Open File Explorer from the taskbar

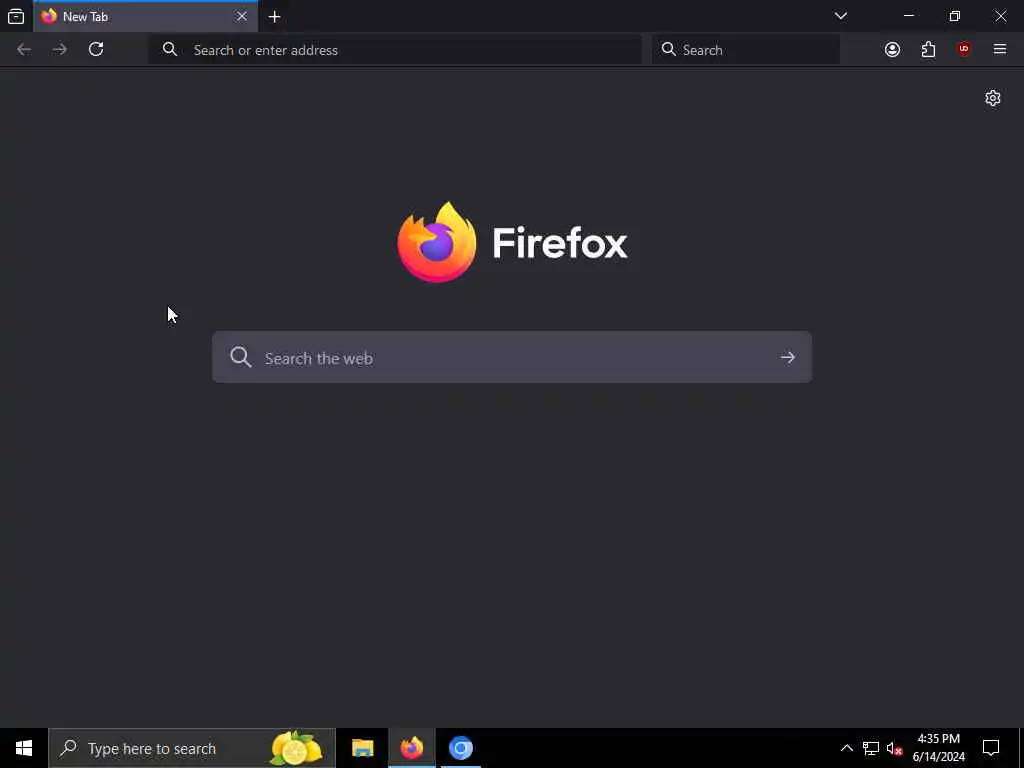tap(362, 748)
